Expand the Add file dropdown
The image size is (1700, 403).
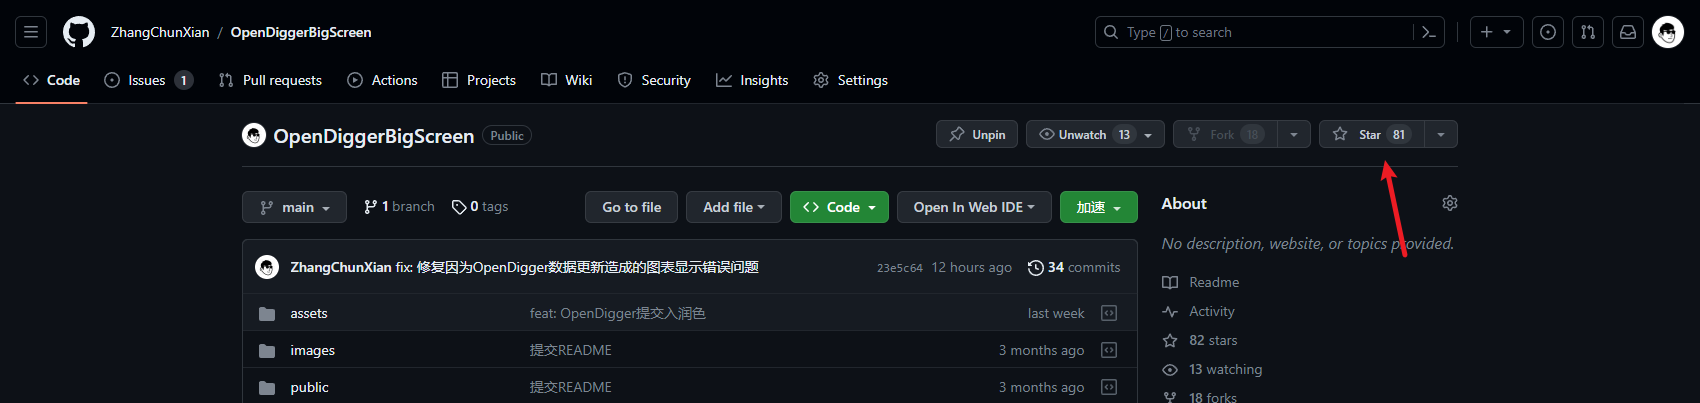pyautogui.click(x=733, y=207)
